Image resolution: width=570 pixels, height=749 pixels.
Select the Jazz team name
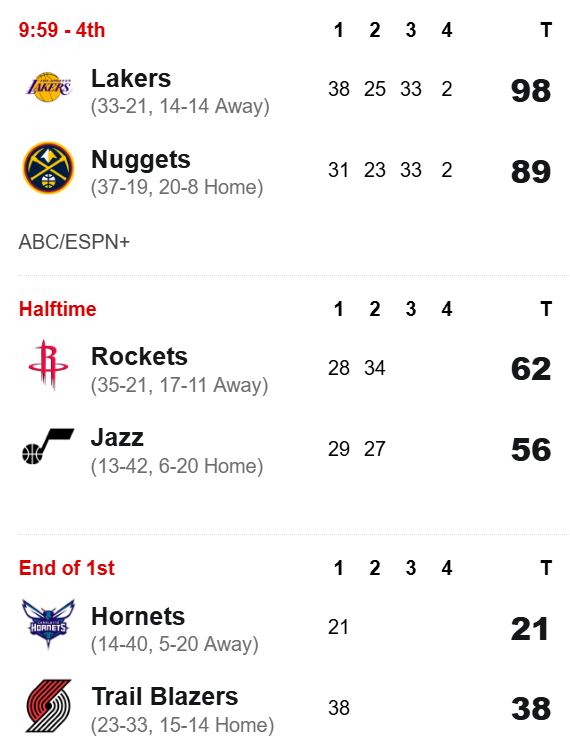(x=117, y=438)
